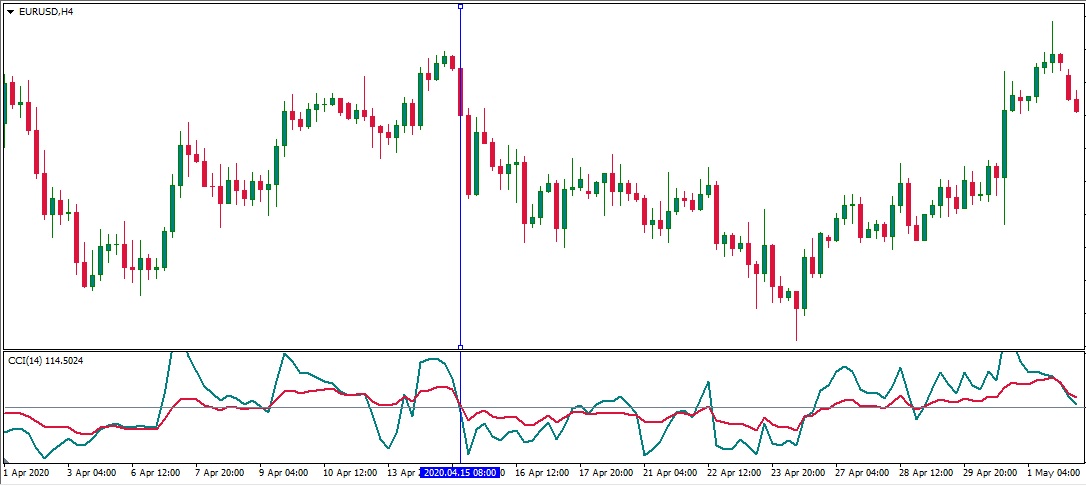Viewport: 1086px width, 486px height.
Task: Click the gray triangle marker at chart's bottom-left corner
Action: (7, 460)
